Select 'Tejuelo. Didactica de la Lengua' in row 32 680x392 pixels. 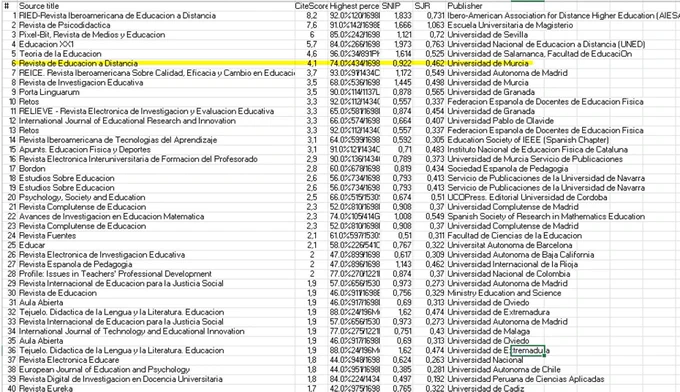pos(121,312)
